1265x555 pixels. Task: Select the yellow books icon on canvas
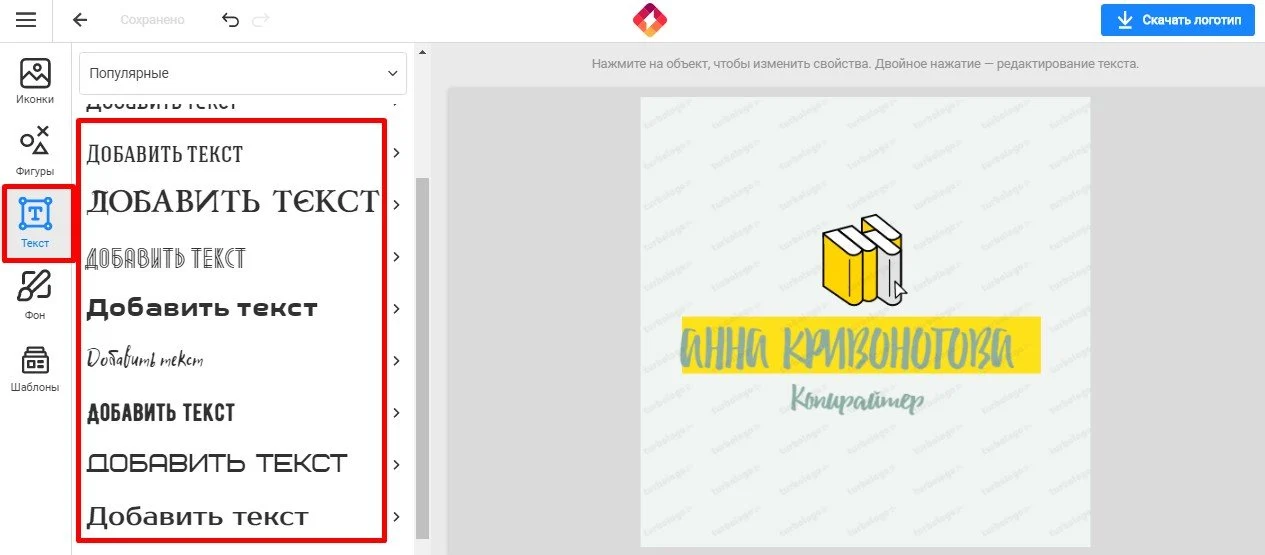[x=862, y=259]
